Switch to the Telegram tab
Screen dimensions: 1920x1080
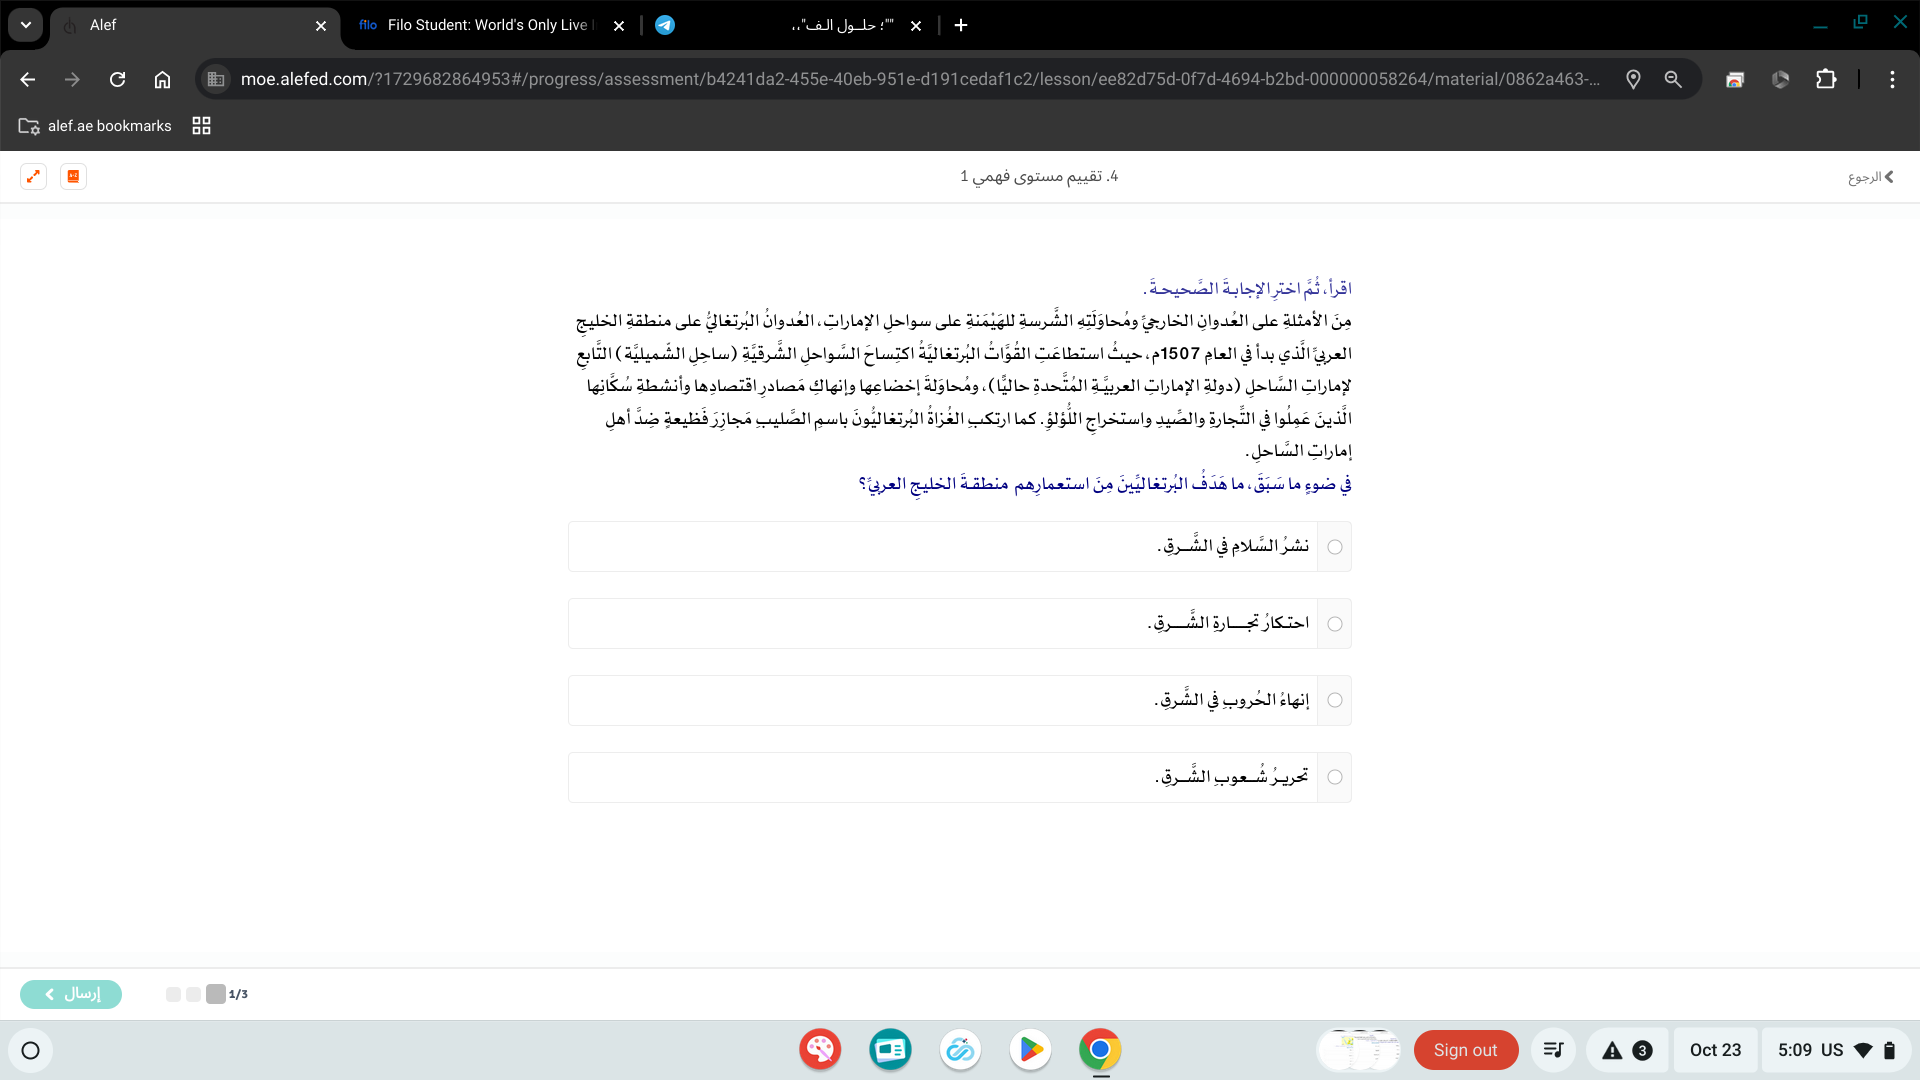coord(780,25)
